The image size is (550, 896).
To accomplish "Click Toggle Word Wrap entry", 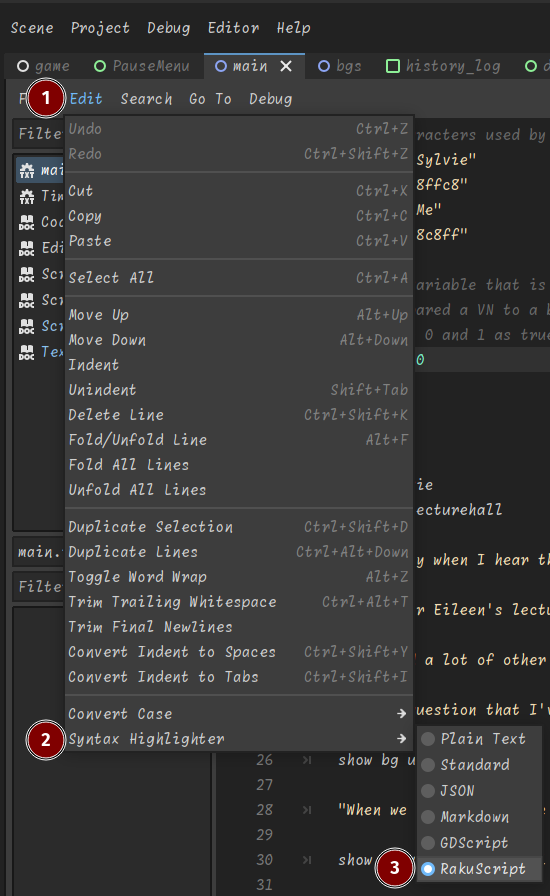I will coord(238,577).
